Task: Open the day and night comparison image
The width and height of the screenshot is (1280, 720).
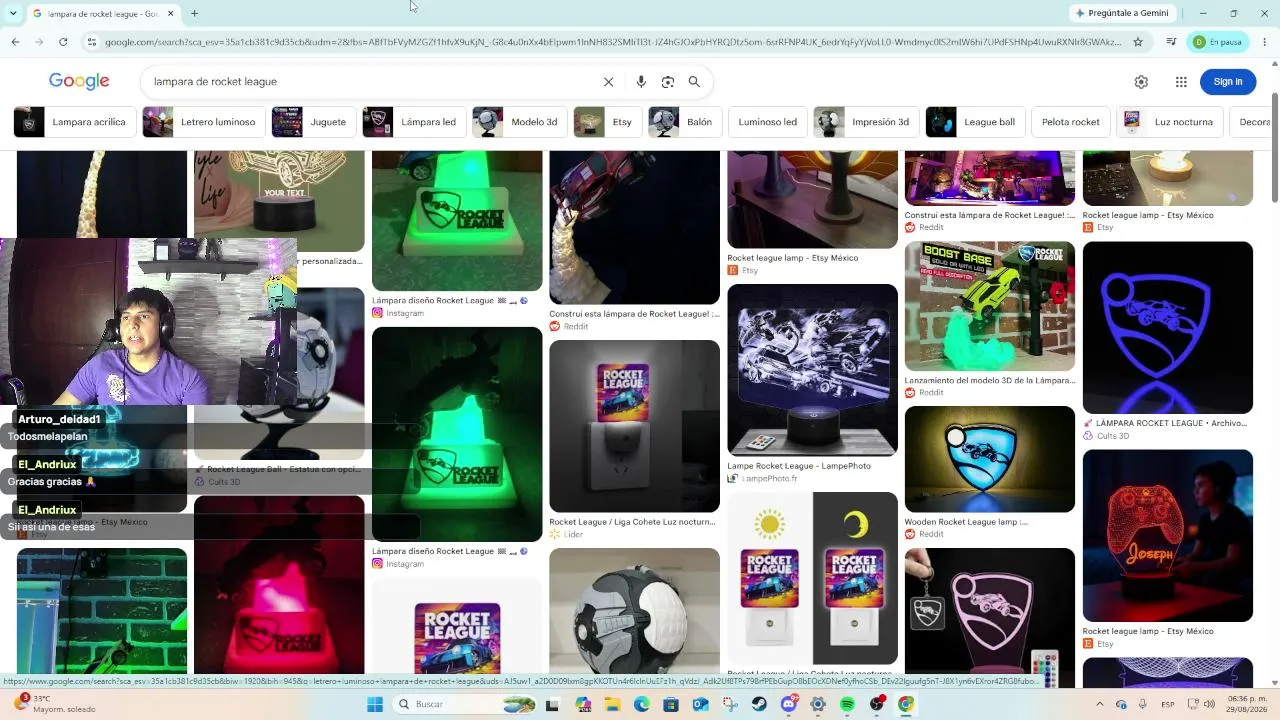Action: click(812, 578)
